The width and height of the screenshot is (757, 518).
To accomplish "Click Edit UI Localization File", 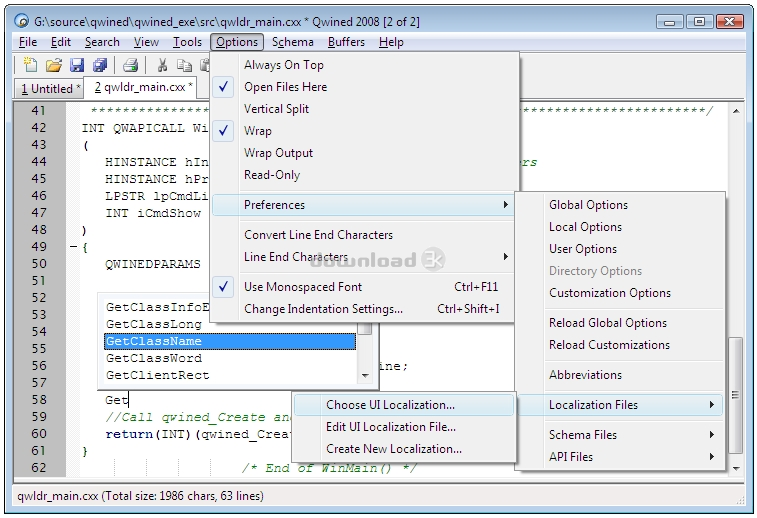I will point(404,427).
